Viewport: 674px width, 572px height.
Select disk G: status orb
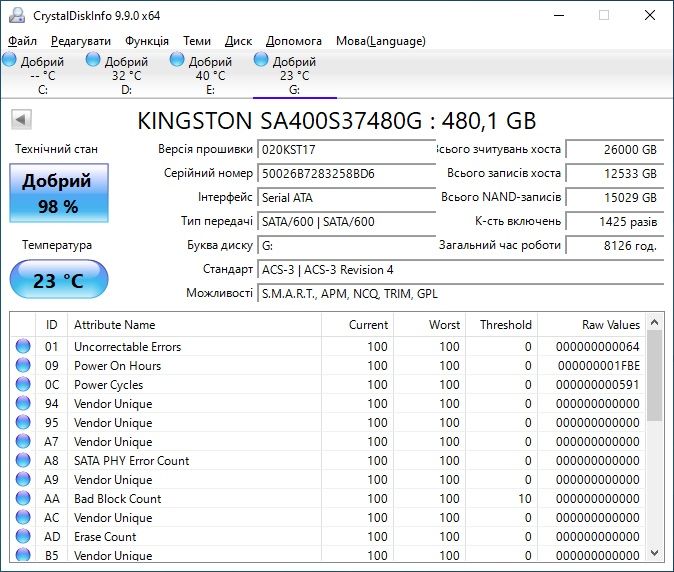(261, 60)
